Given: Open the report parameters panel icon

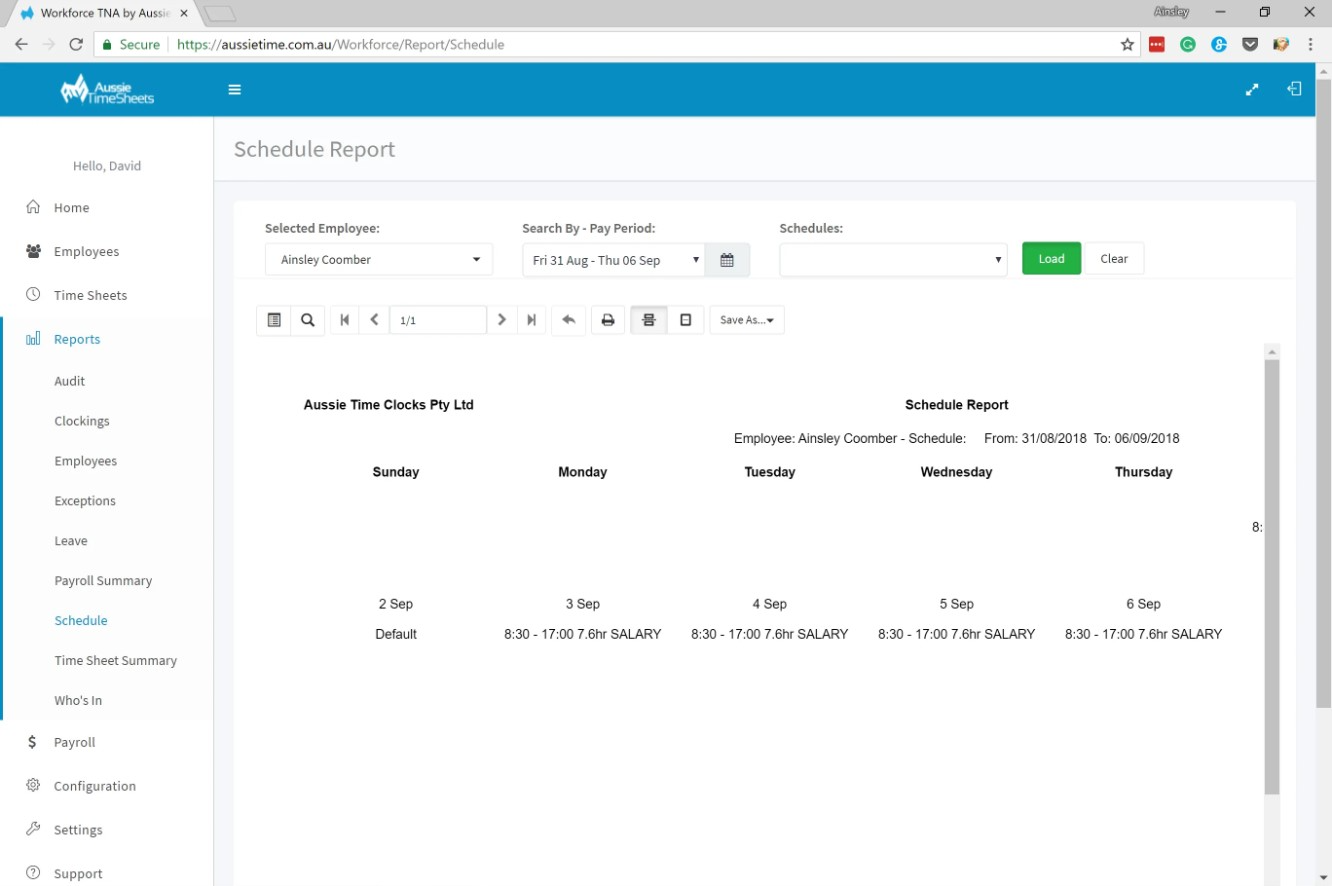Looking at the screenshot, I should 274,319.
